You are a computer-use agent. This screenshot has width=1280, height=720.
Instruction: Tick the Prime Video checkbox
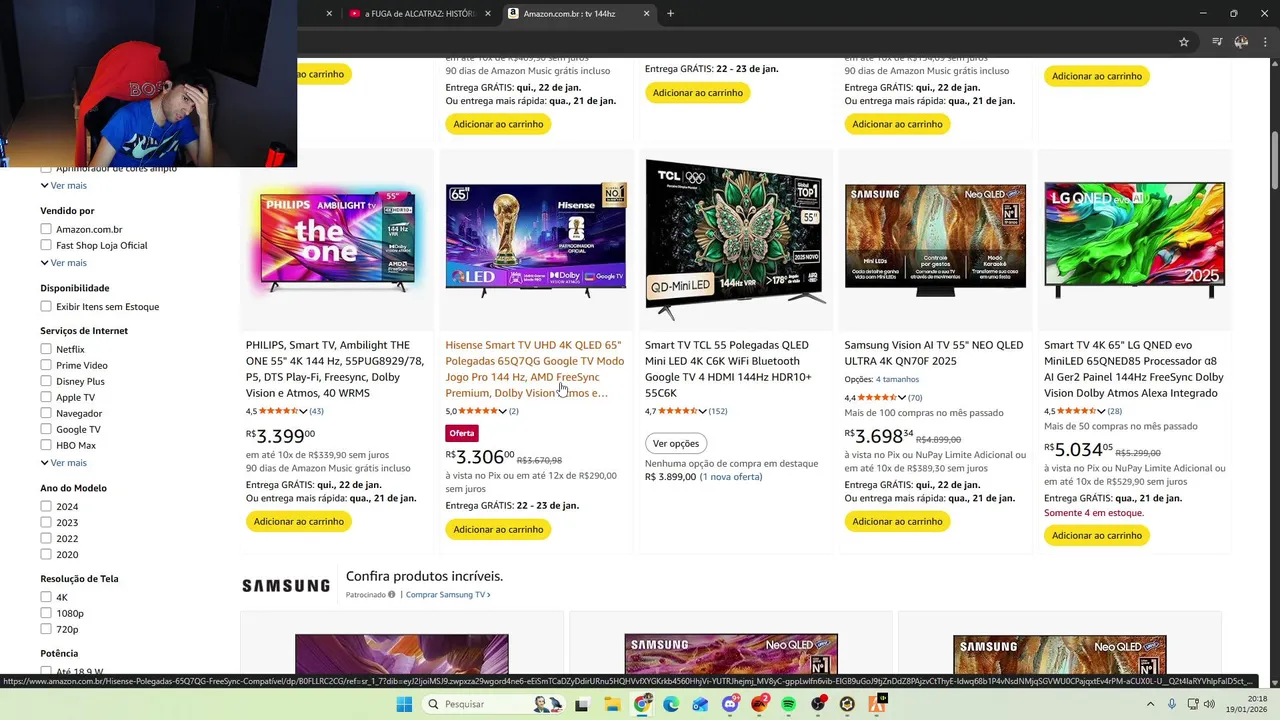46,365
